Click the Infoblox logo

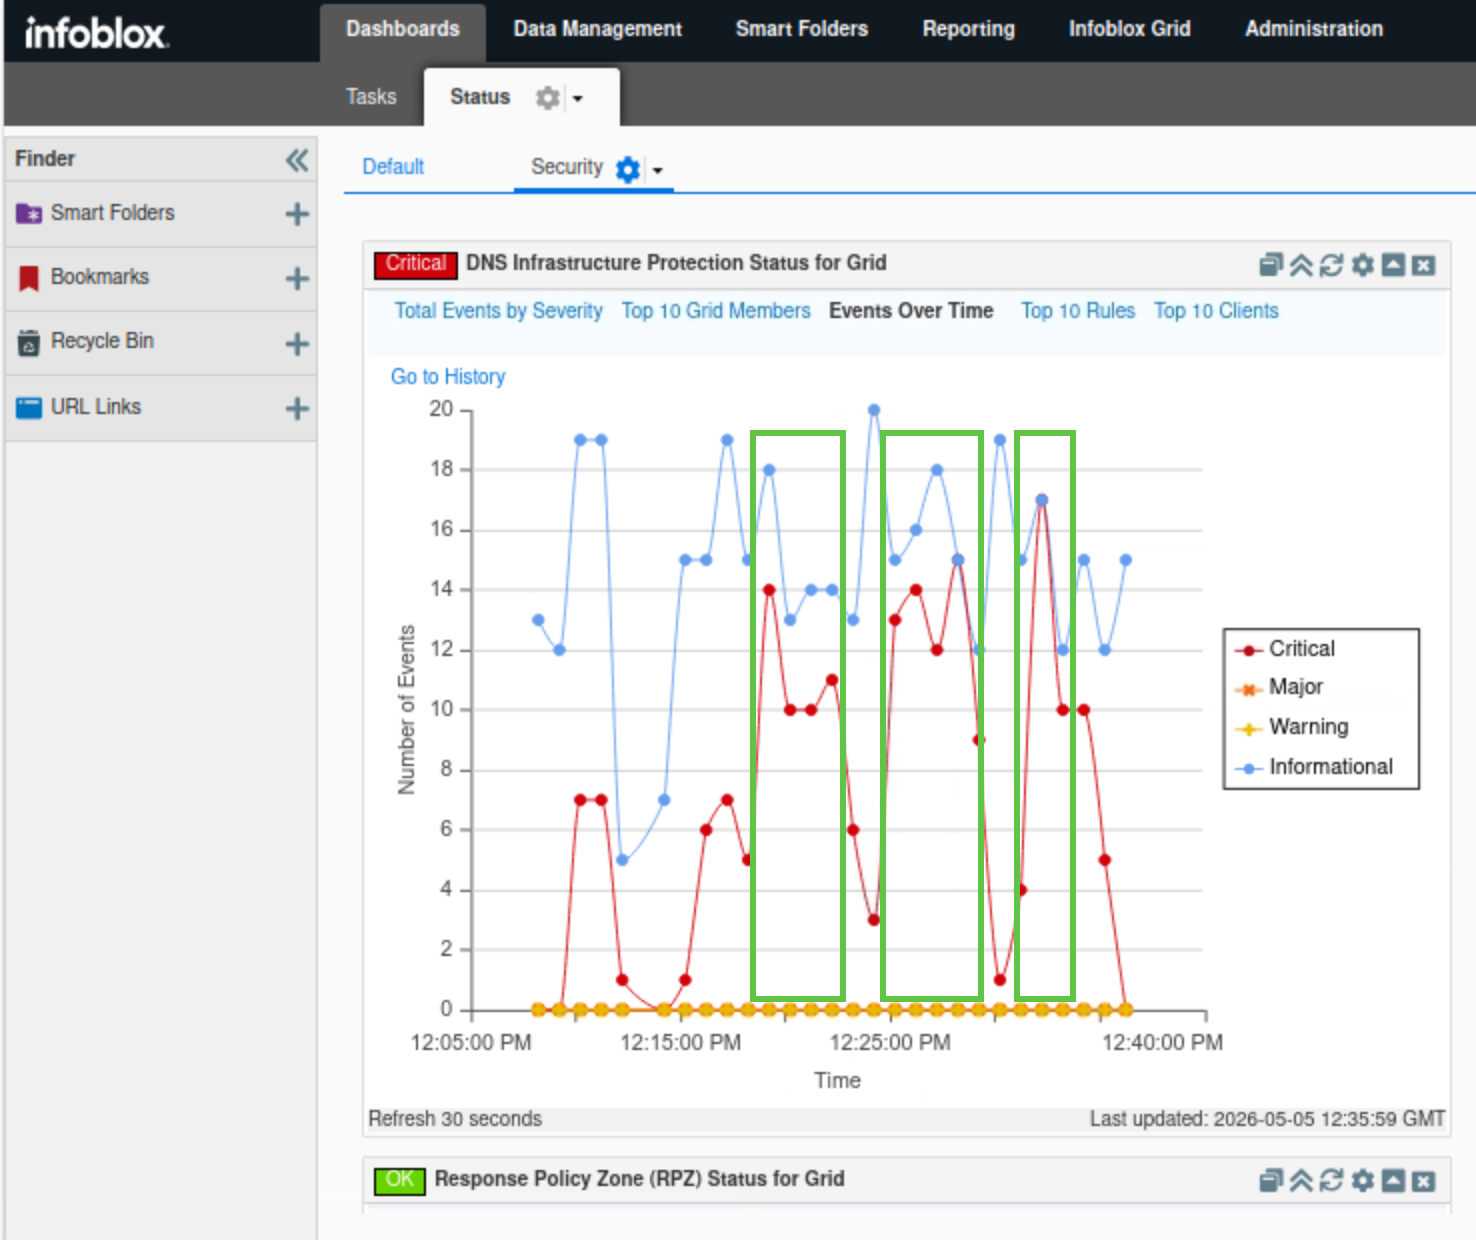(96, 32)
